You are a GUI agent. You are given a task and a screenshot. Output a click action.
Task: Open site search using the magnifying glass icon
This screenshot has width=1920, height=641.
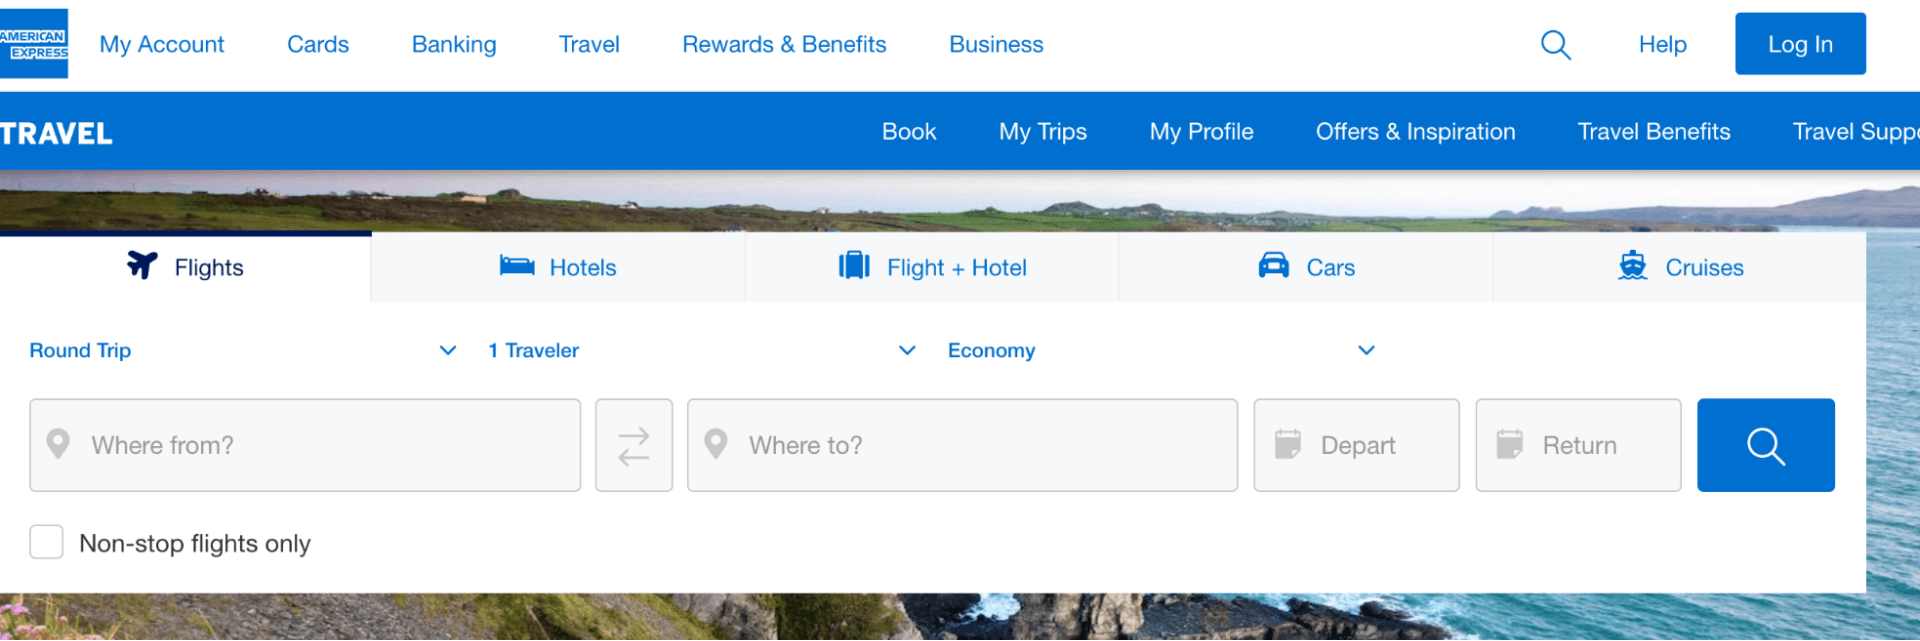pyautogui.click(x=1555, y=44)
